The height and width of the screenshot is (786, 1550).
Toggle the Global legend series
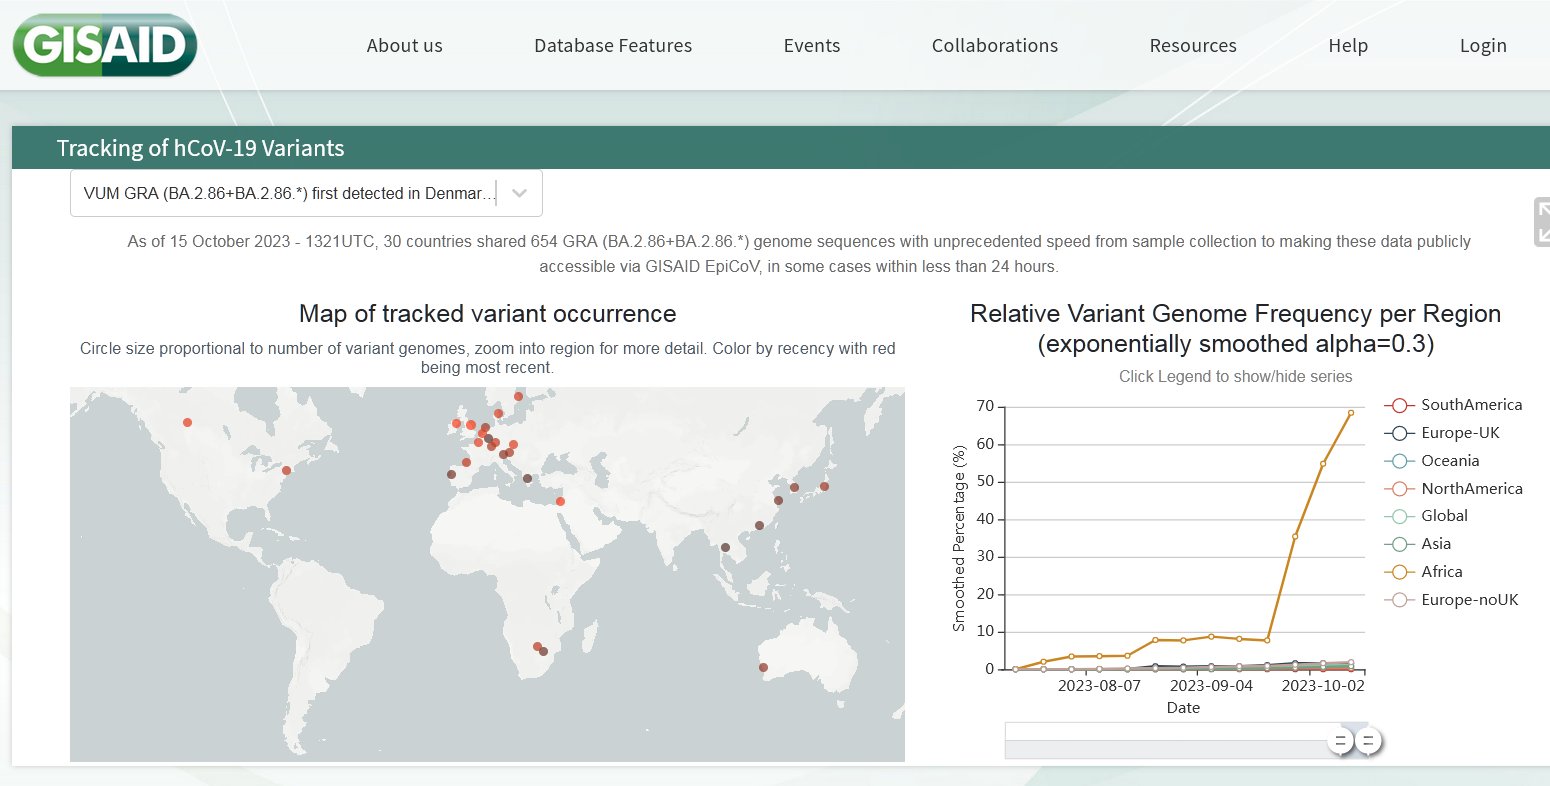(1399, 516)
